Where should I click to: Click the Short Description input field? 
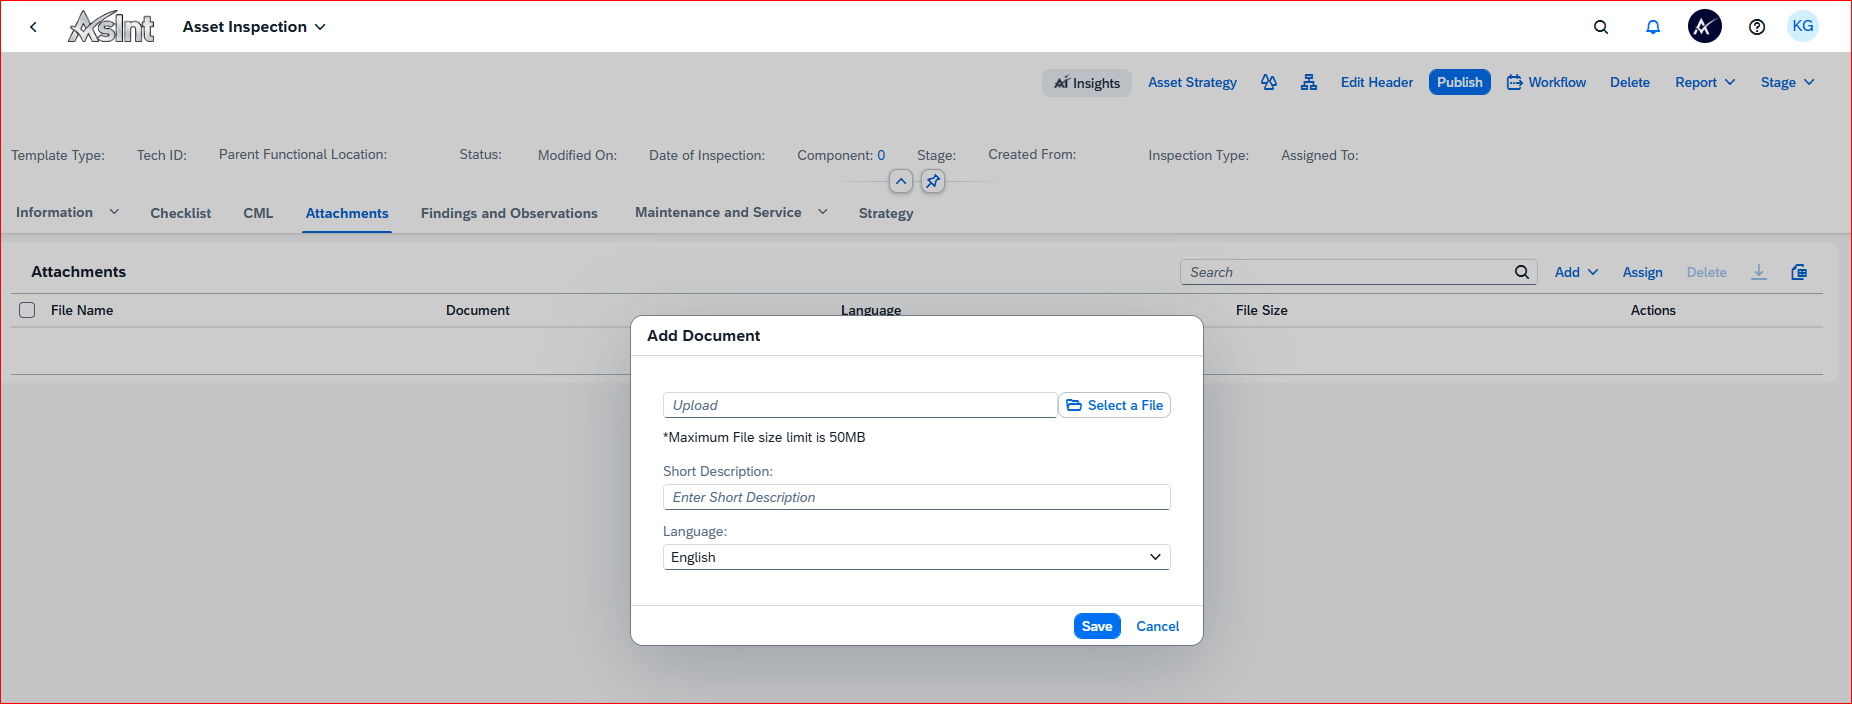point(916,497)
